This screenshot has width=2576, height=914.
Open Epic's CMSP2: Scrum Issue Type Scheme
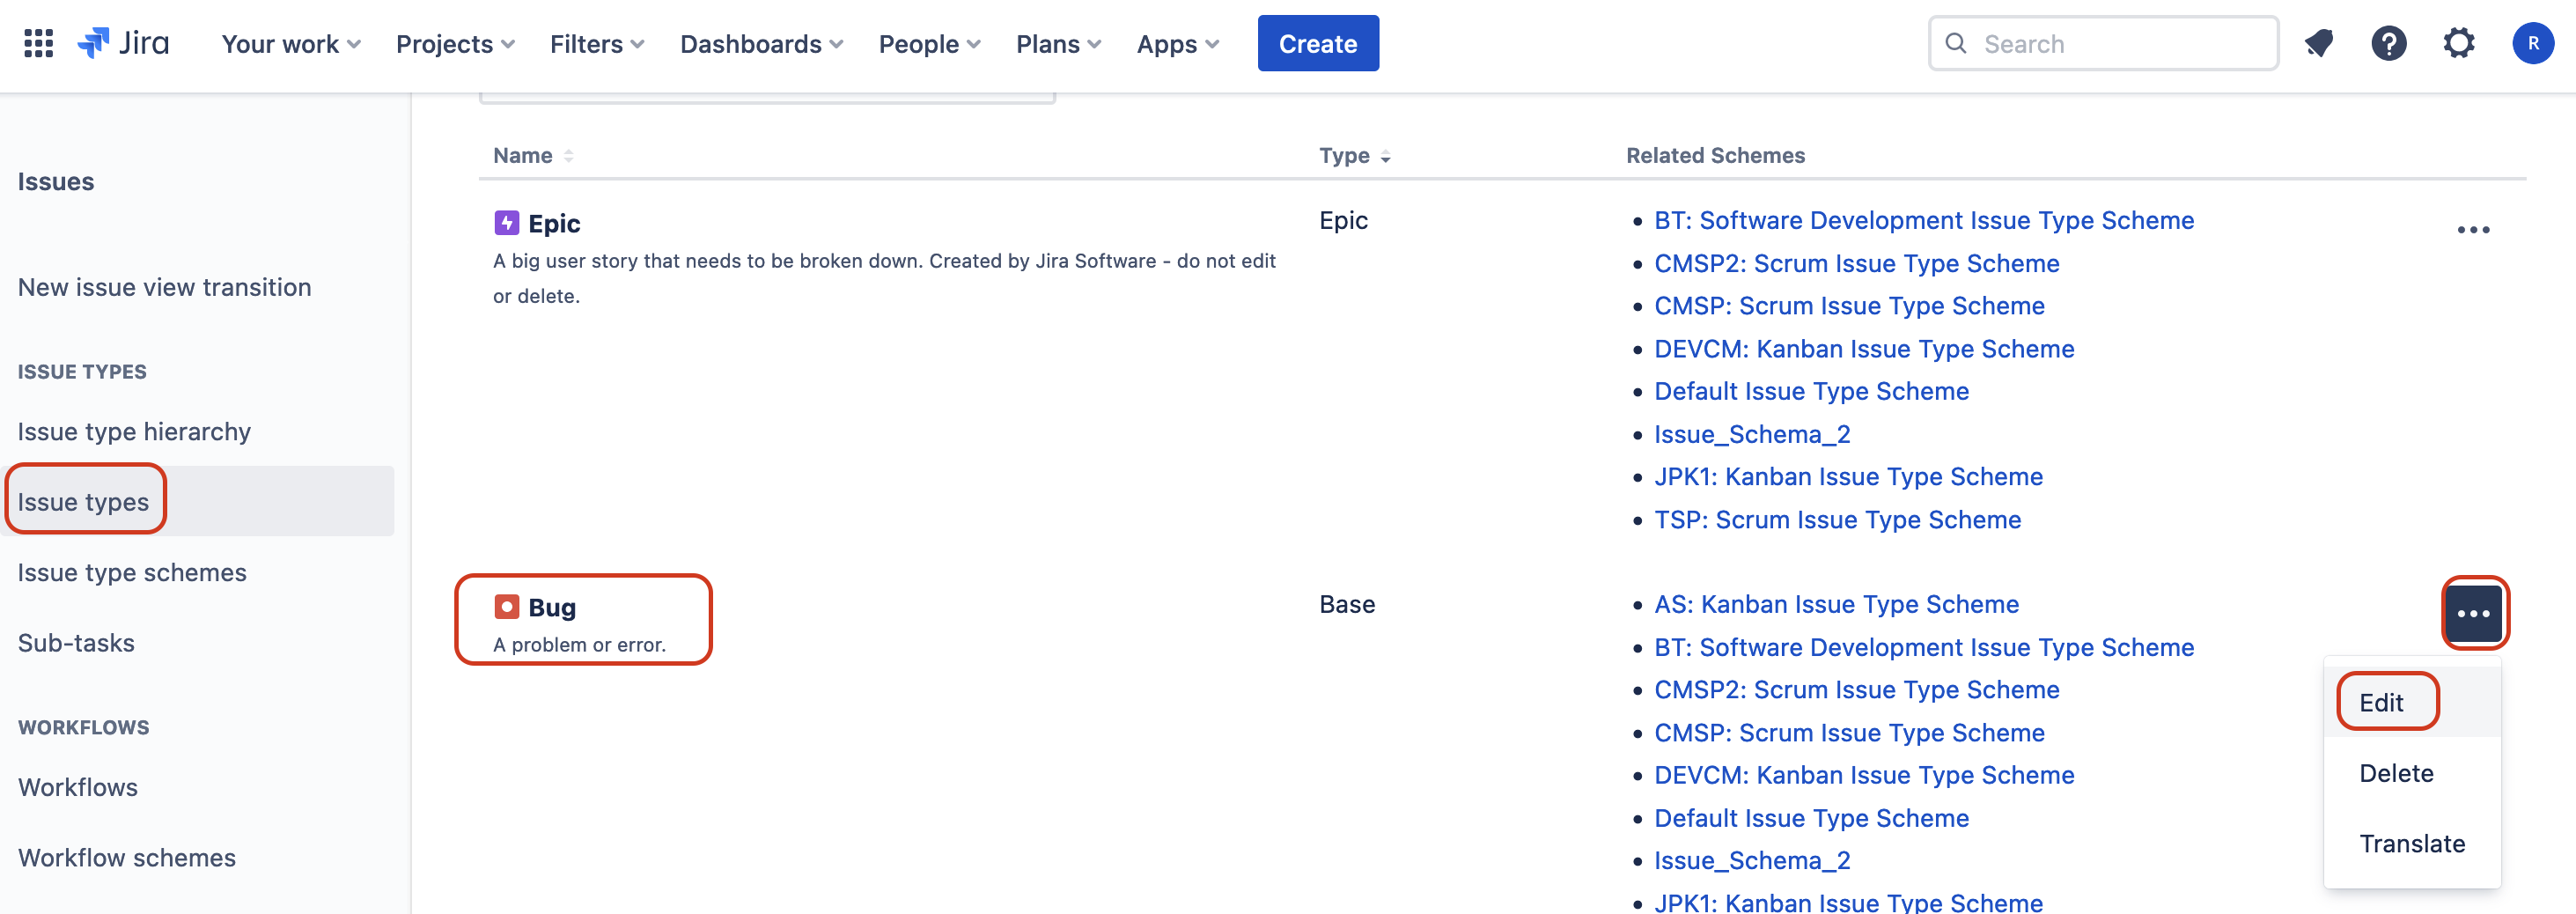[1856, 263]
